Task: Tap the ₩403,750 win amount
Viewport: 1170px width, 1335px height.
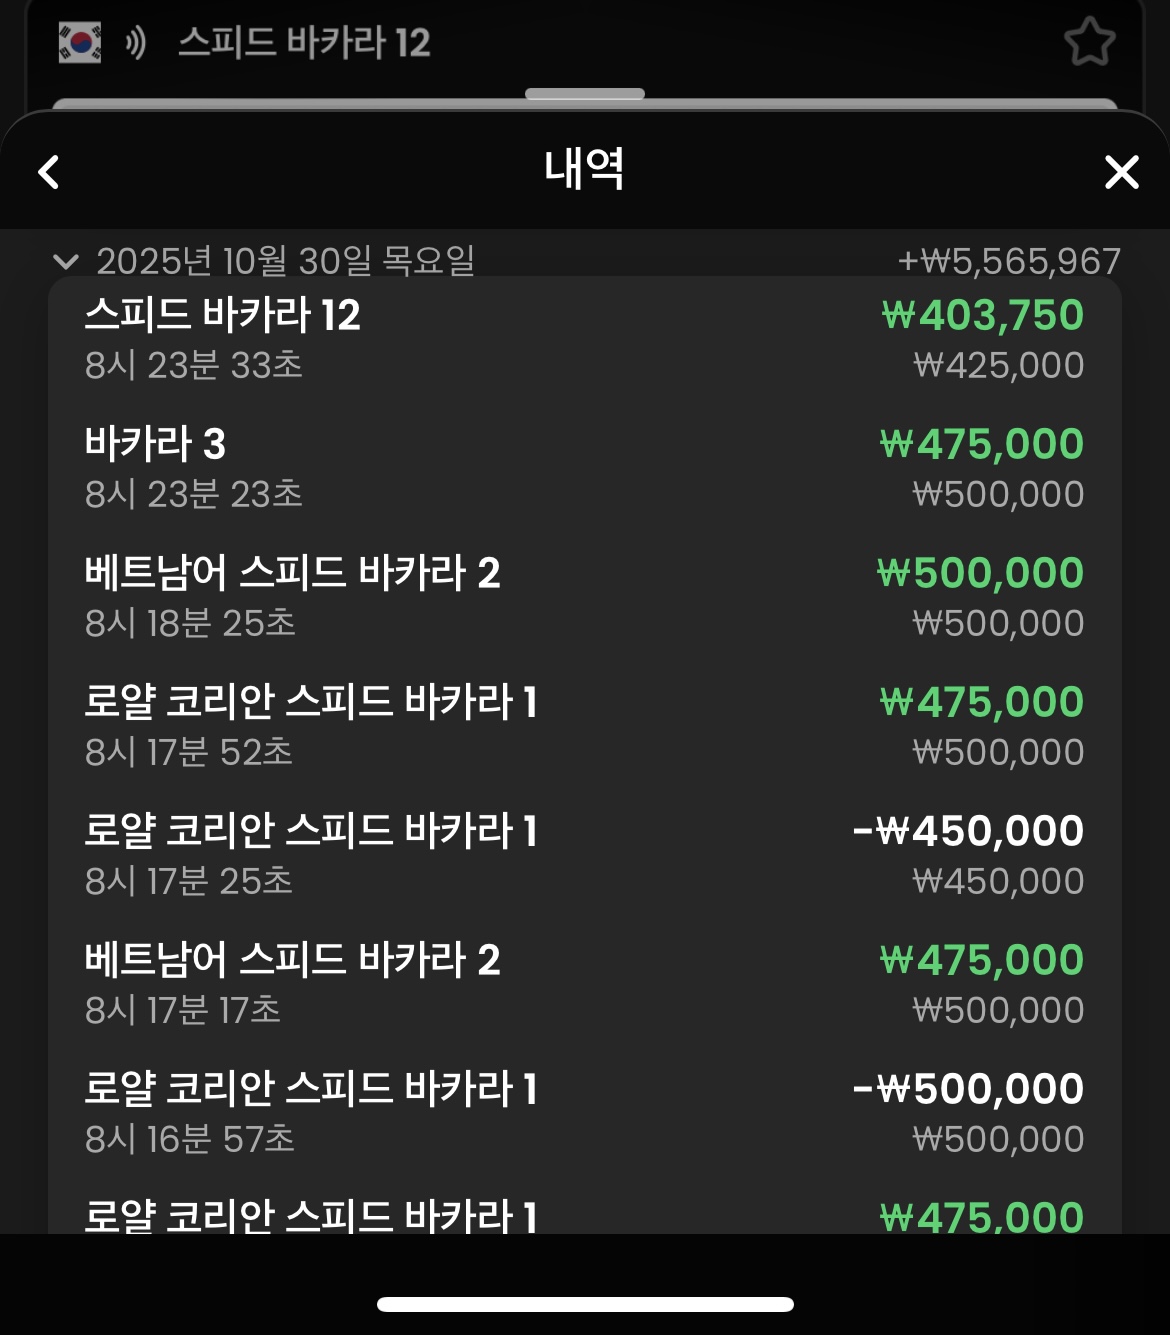Action: pyautogui.click(x=982, y=315)
